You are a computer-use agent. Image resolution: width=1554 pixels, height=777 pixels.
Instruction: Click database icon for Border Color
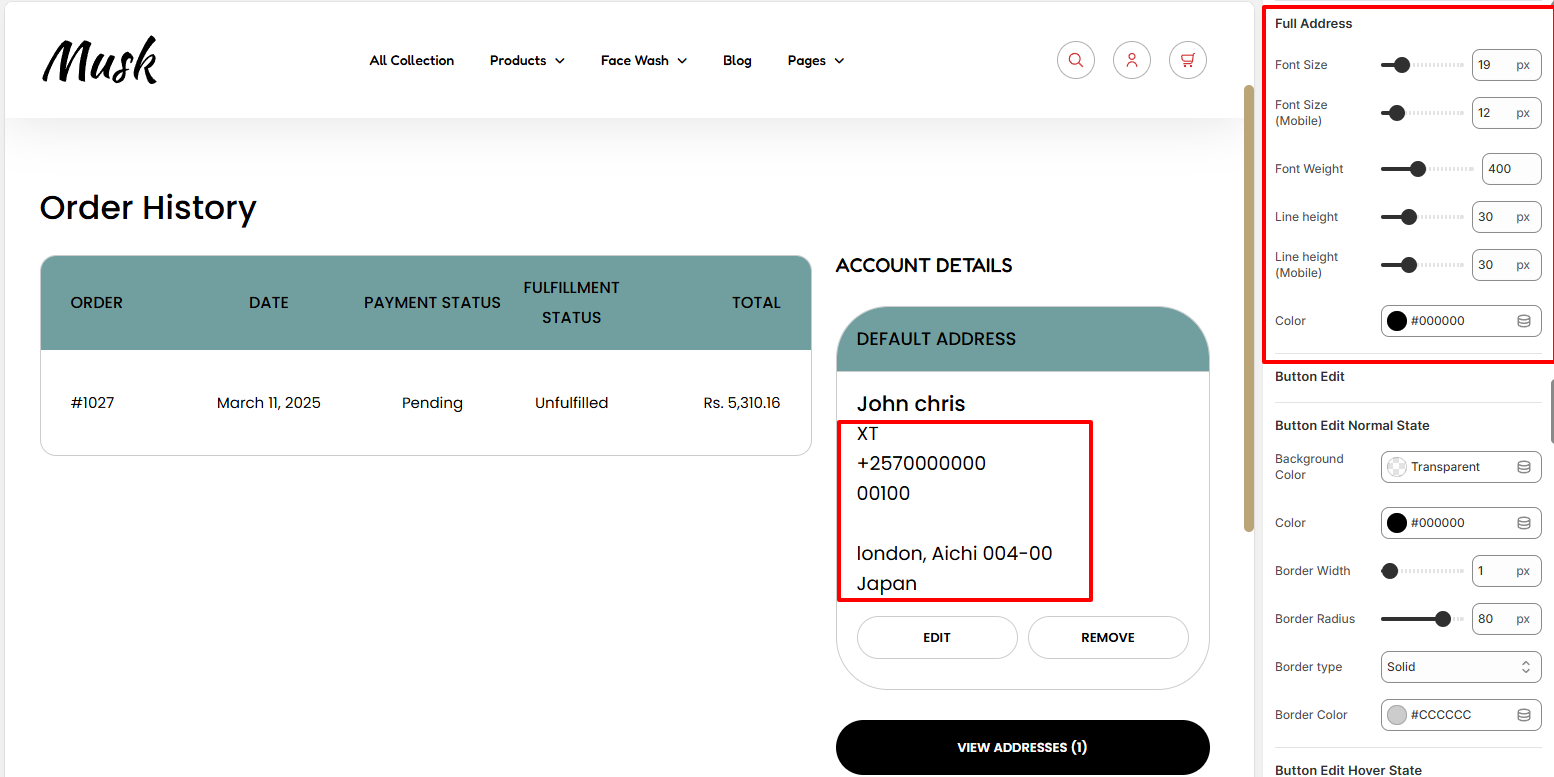pos(1524,715)
